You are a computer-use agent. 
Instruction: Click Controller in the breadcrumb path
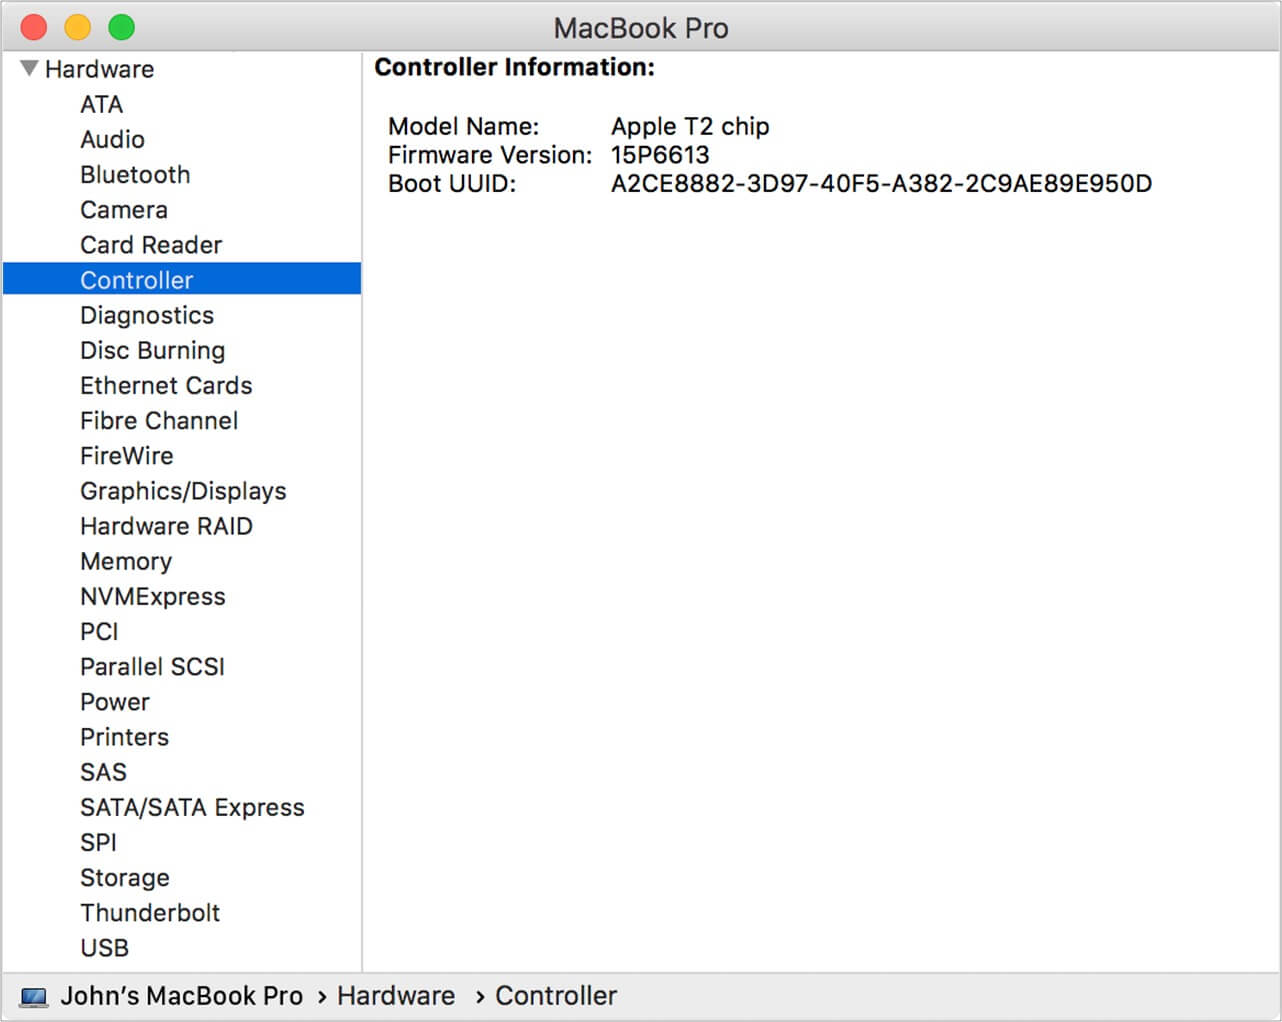click(557, 995)
